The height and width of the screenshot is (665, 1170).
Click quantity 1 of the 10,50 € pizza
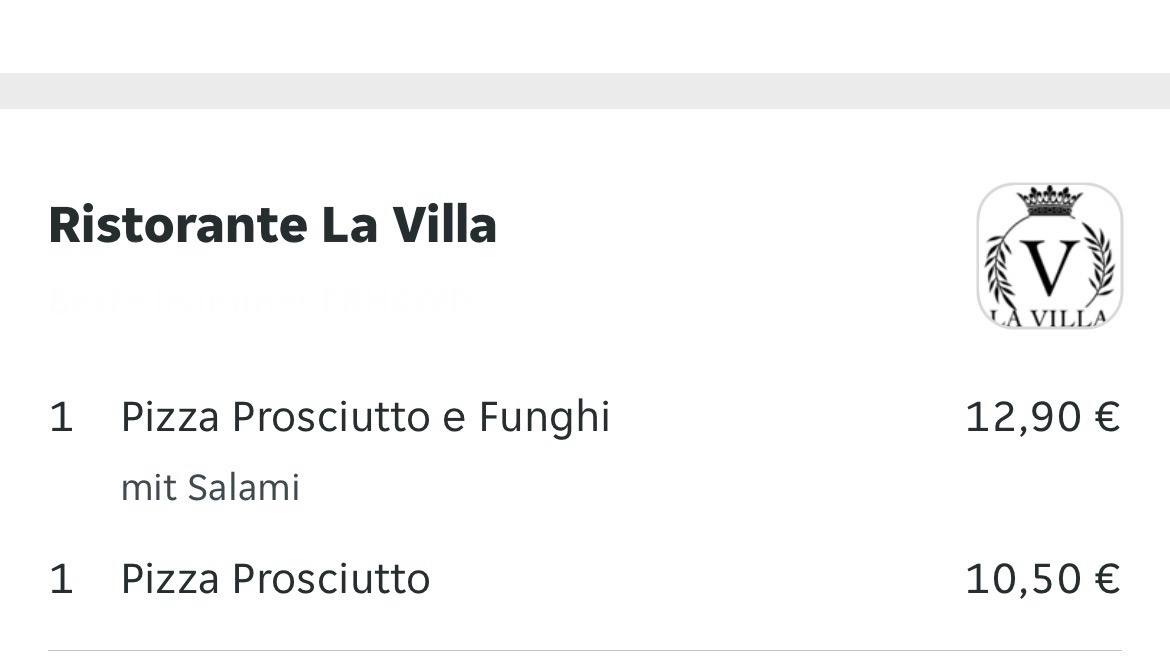[x=61, y=579]
